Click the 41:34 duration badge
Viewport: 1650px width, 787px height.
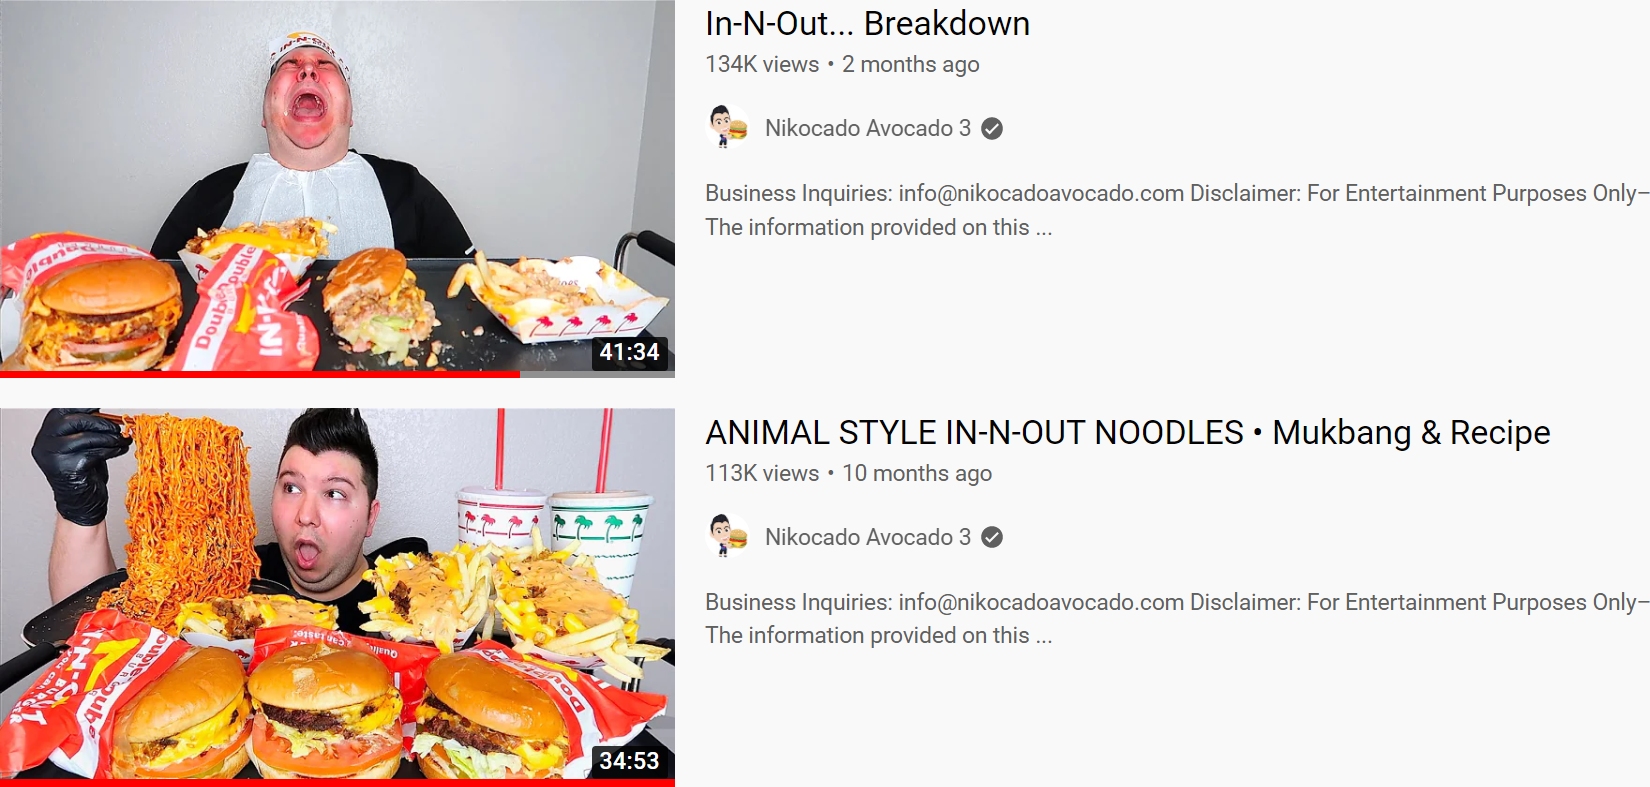pyautogui.click(x=629, y=352)
